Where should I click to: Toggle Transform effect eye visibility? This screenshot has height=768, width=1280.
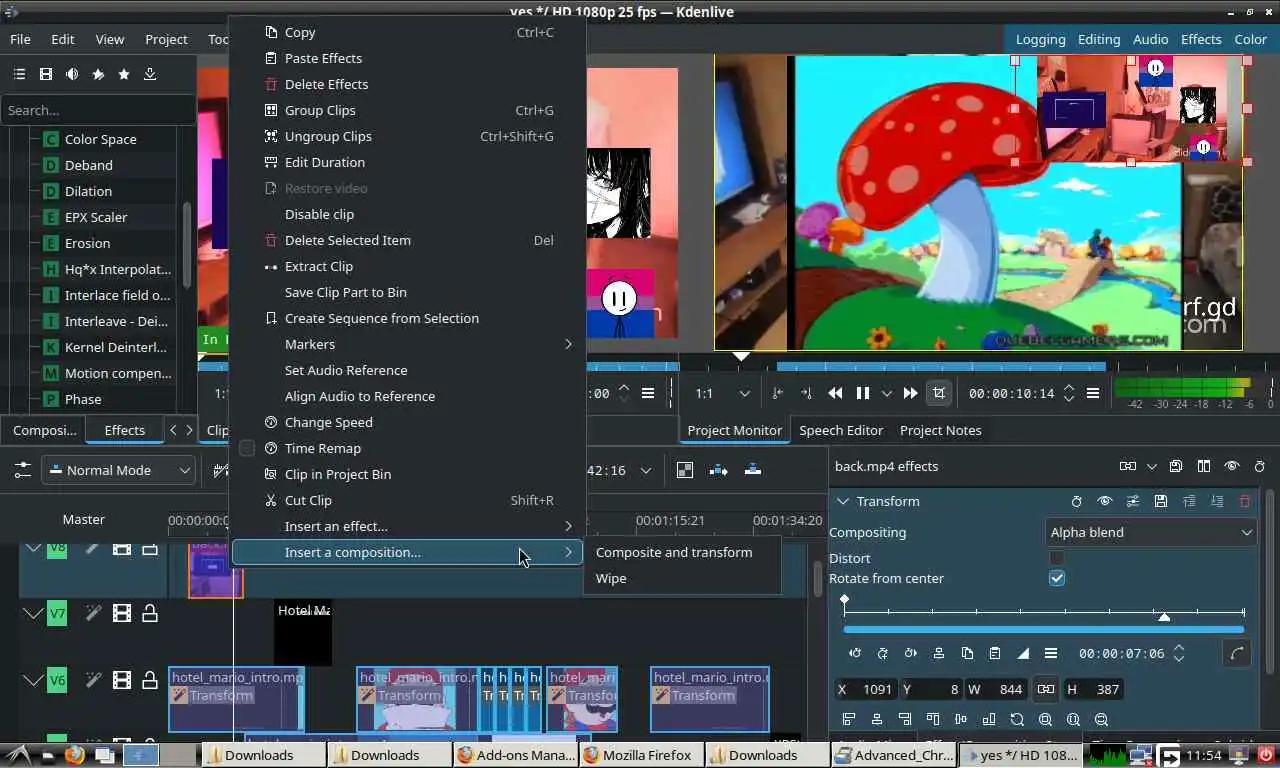pos(1105,501)
